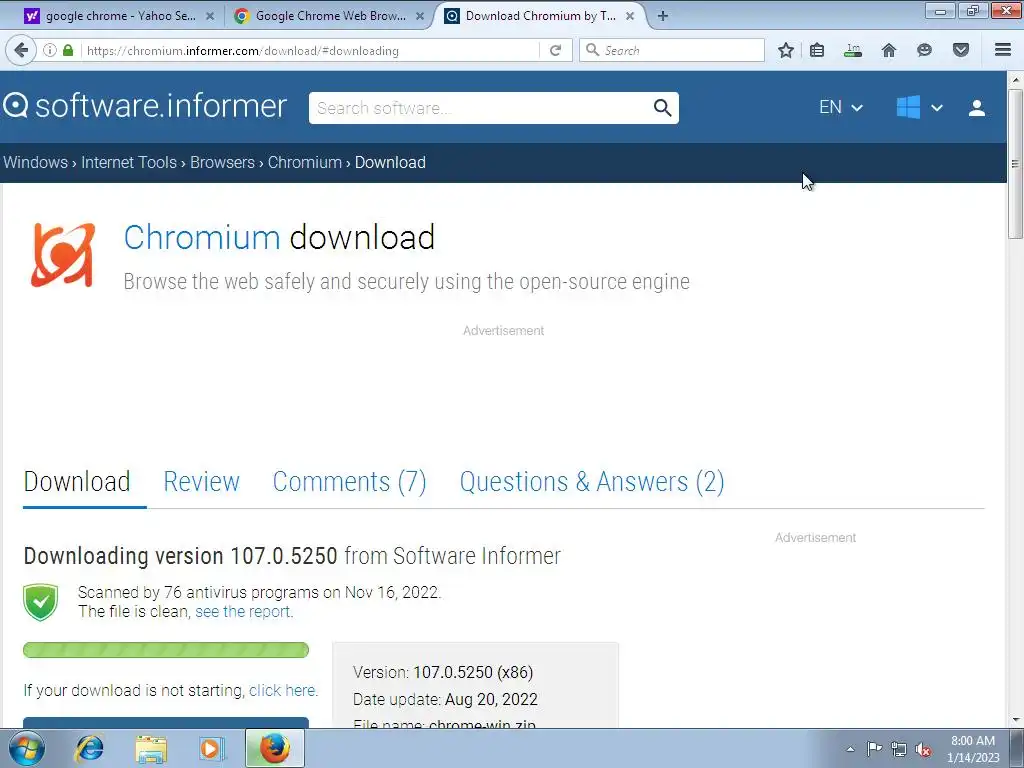1024x768 pixels.
Task: Switch to Google Chrome Web Browser tab
Action: coord(330,16)
